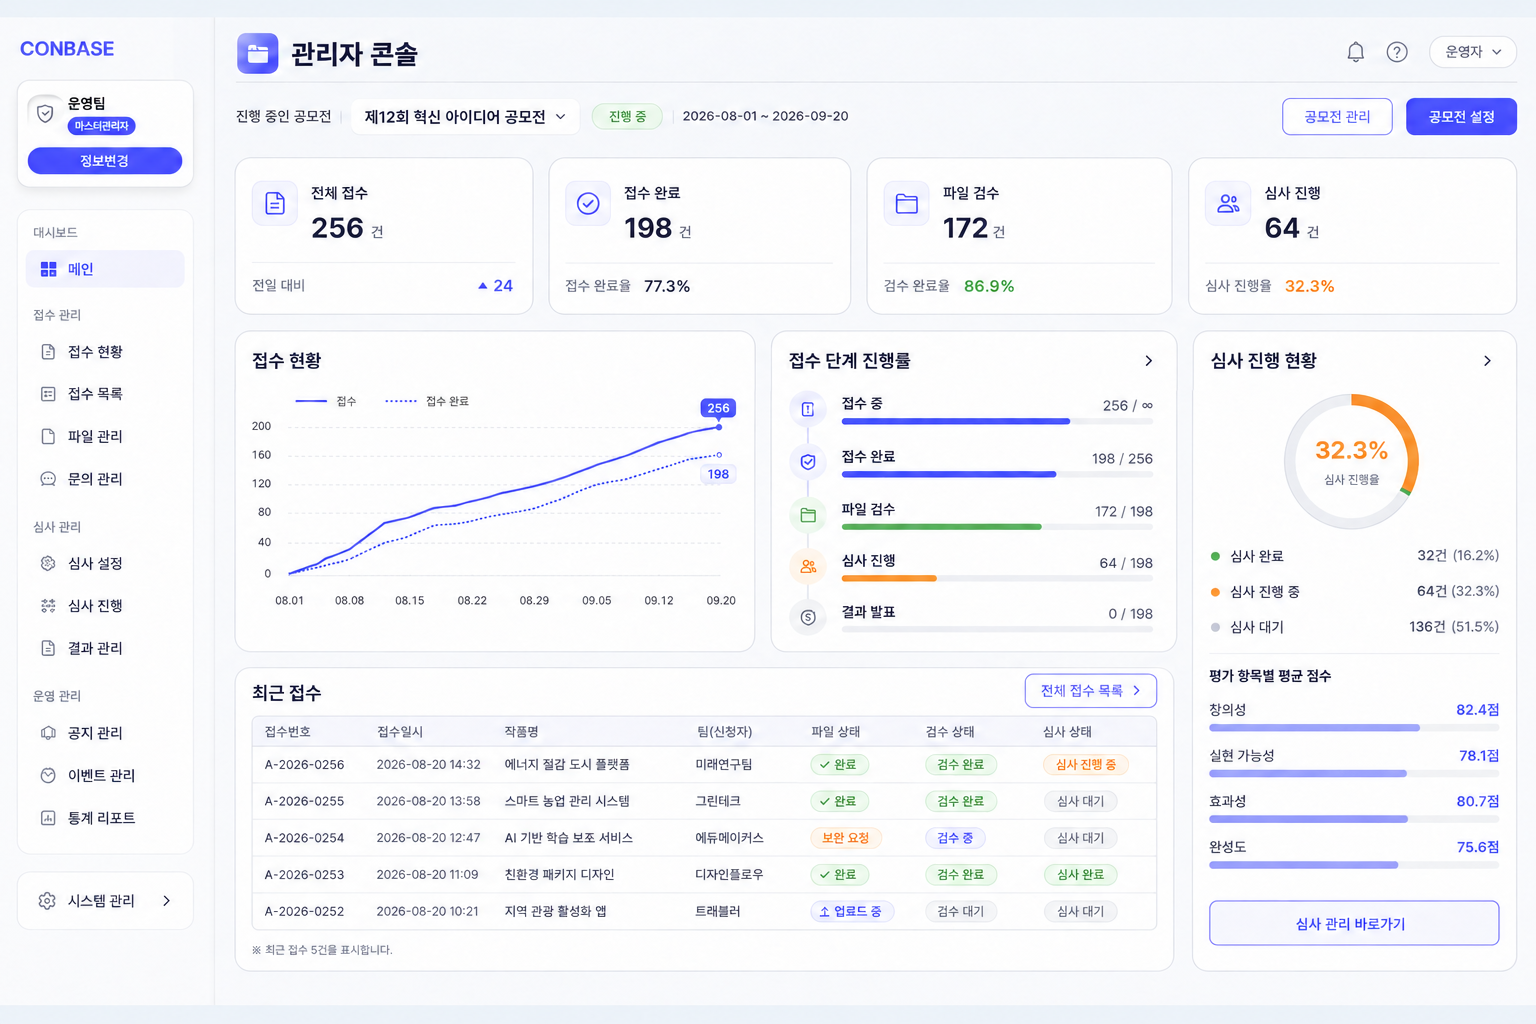Open the help question mark icon

[1397, 52]
